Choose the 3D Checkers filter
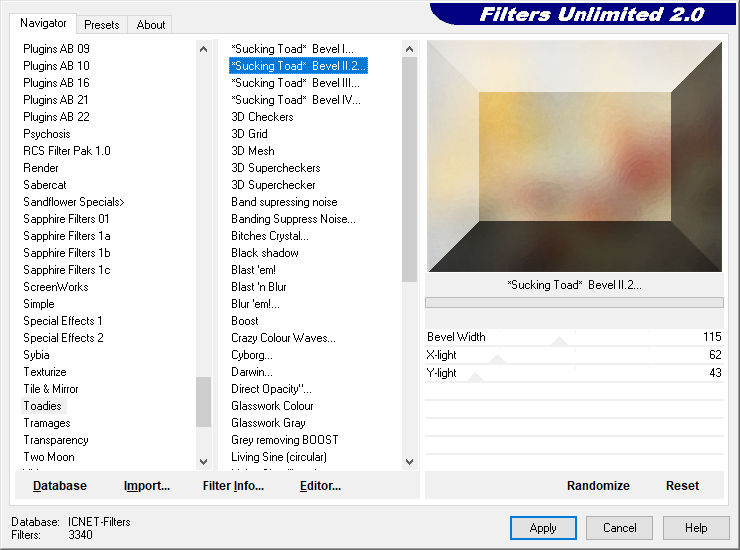Image resolution: width=740 pixels, height=550 pixels. (262, 117)
